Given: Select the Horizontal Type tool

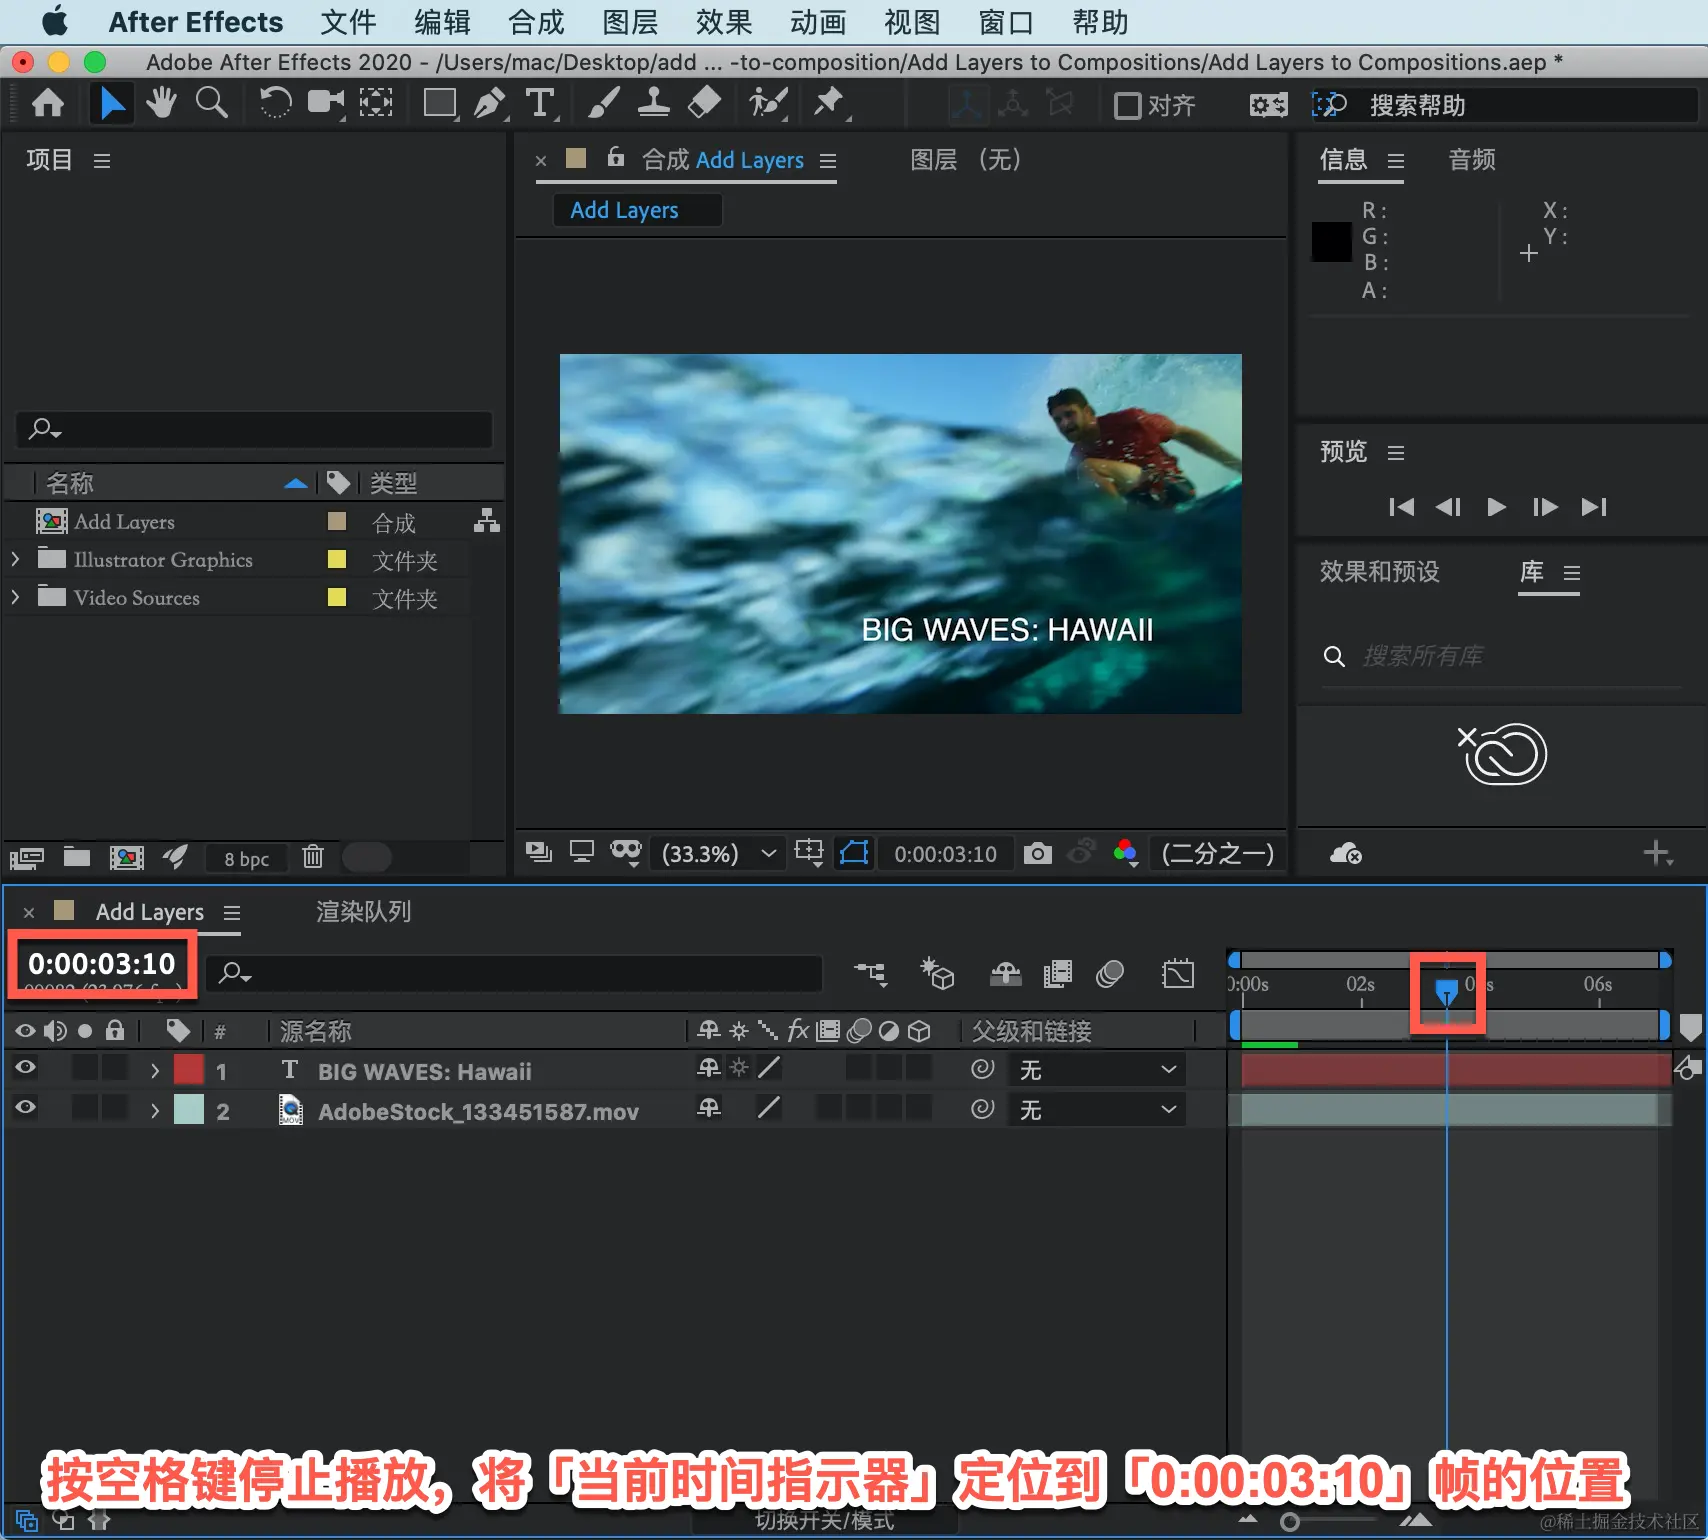Looking at the screenshot, I should [540, 103].
